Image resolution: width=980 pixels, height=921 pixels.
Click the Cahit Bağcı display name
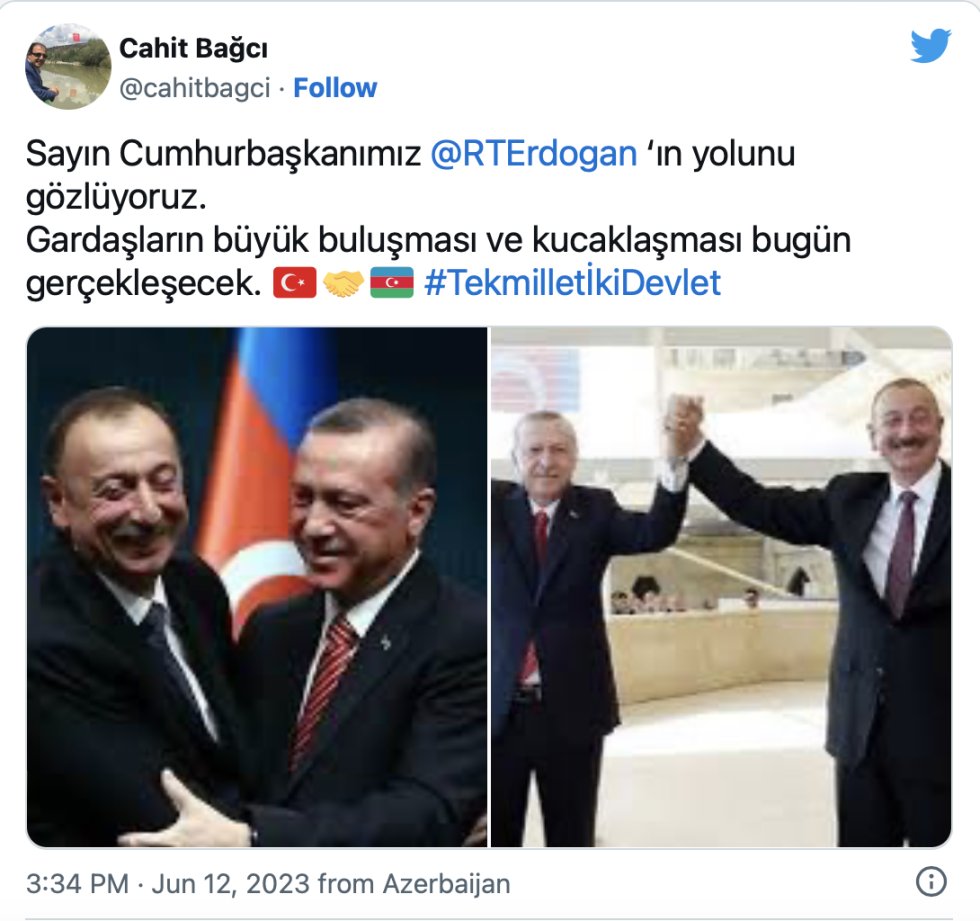[x=193, y=48]
